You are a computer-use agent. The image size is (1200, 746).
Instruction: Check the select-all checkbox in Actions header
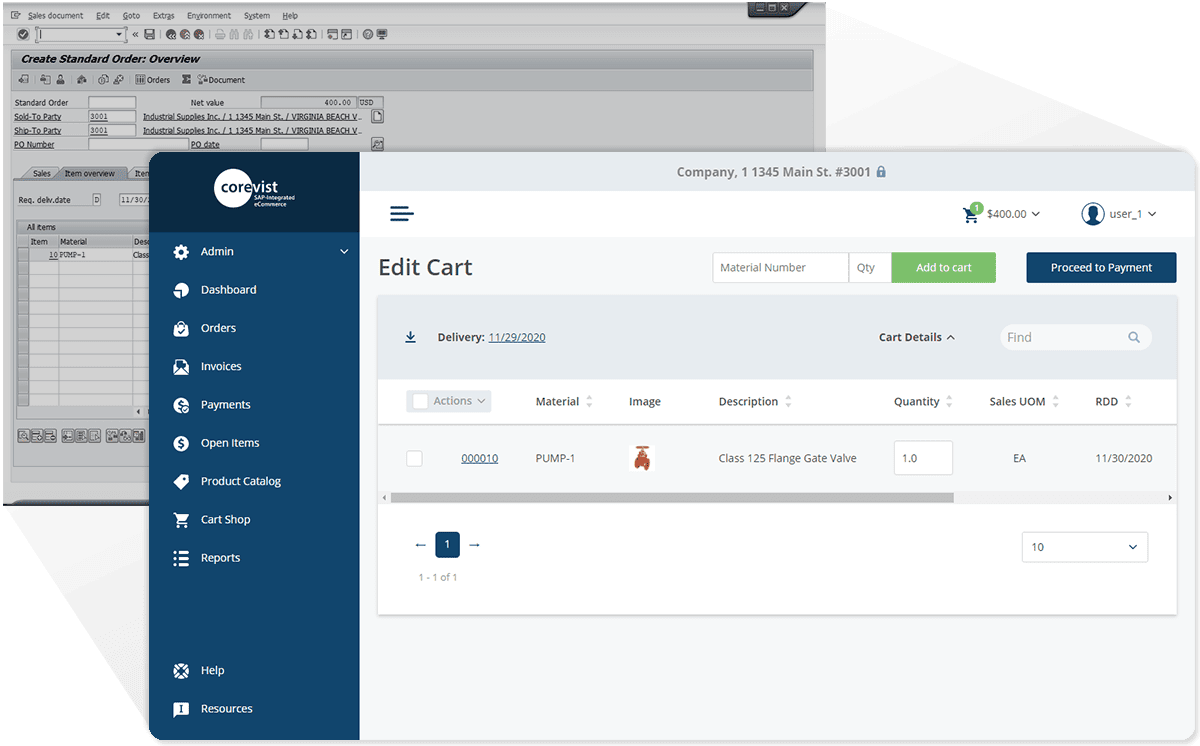(420, 401)
